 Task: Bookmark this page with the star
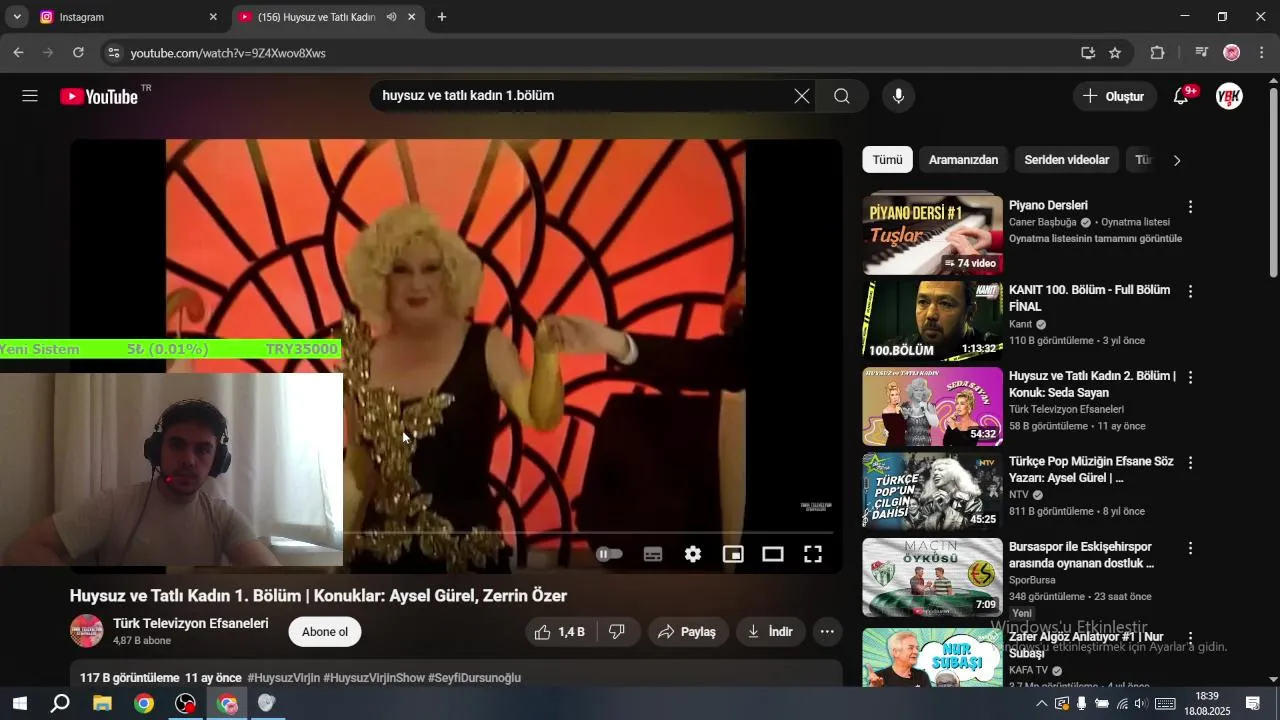[x=1115, y=53]
